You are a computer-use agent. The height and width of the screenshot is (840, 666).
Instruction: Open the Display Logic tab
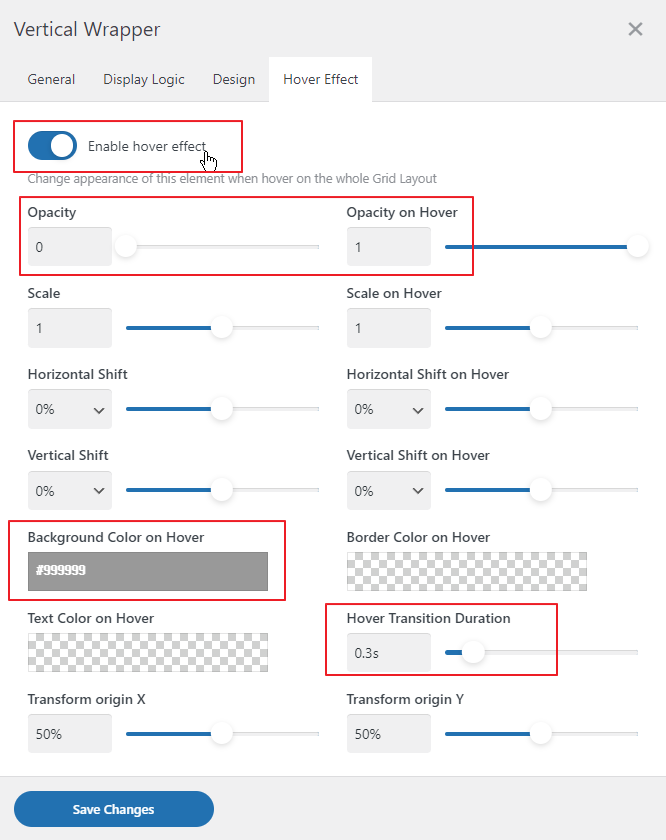[x=144, y=79]
